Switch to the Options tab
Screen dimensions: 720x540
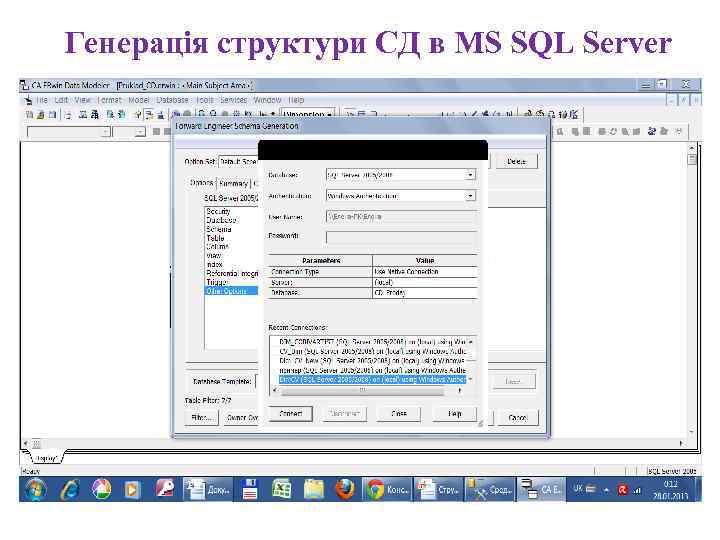(202, 183)
